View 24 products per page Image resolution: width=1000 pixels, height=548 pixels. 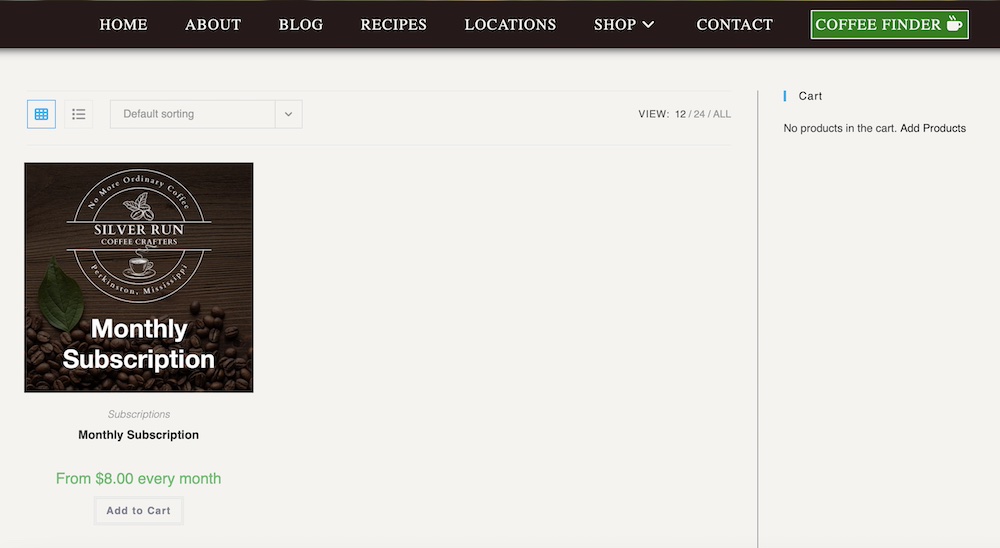699,114
